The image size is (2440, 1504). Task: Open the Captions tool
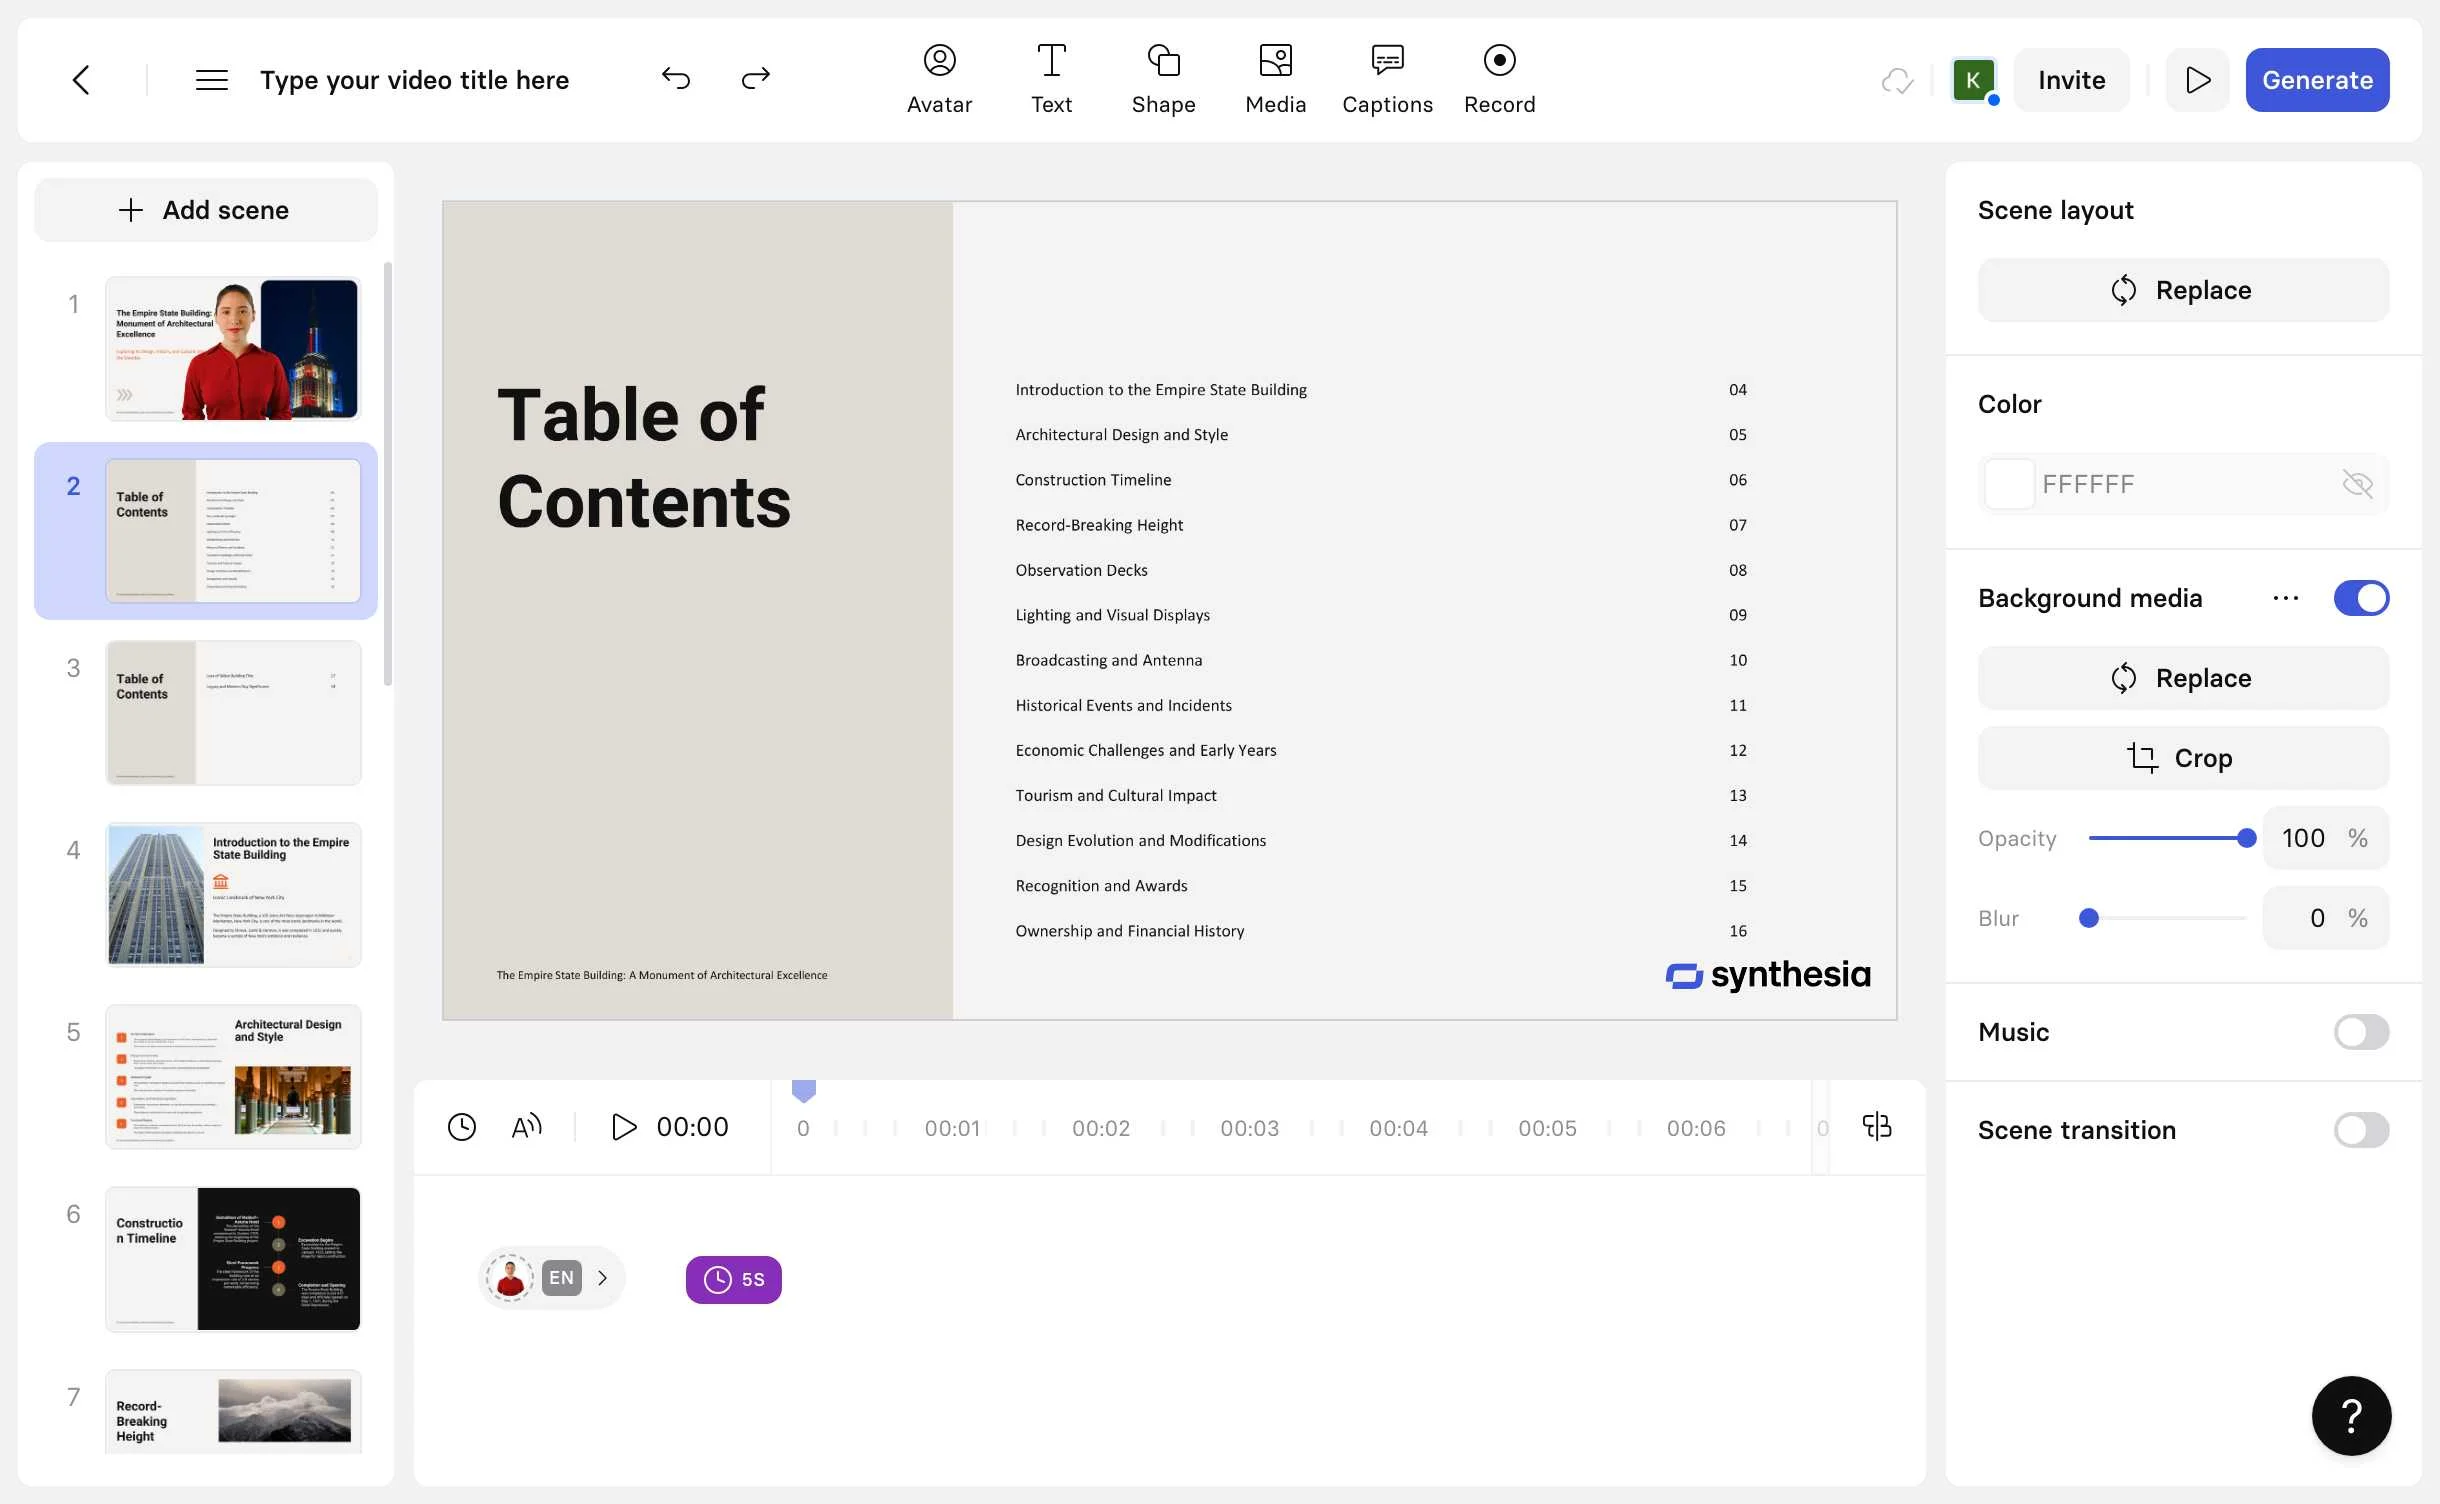1387,79
